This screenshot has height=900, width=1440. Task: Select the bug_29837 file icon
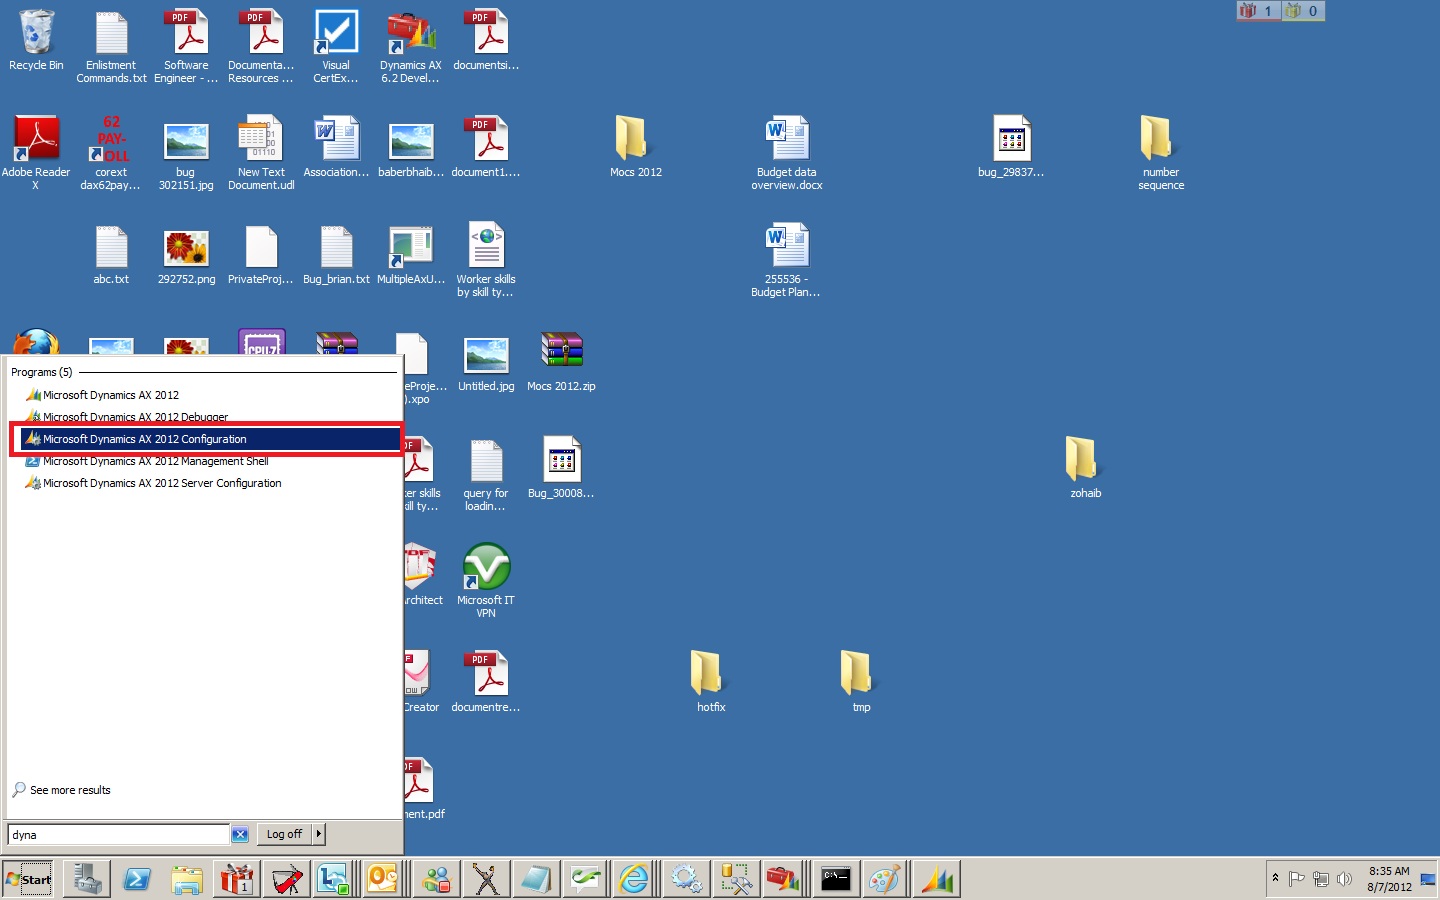click(x=1011, y=147)
